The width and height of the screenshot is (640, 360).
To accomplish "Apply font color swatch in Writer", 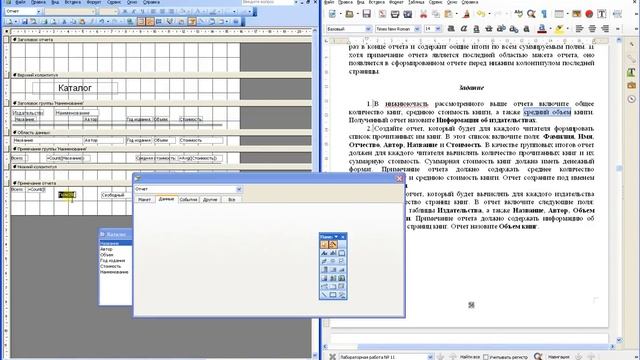I will pos(542,29).
